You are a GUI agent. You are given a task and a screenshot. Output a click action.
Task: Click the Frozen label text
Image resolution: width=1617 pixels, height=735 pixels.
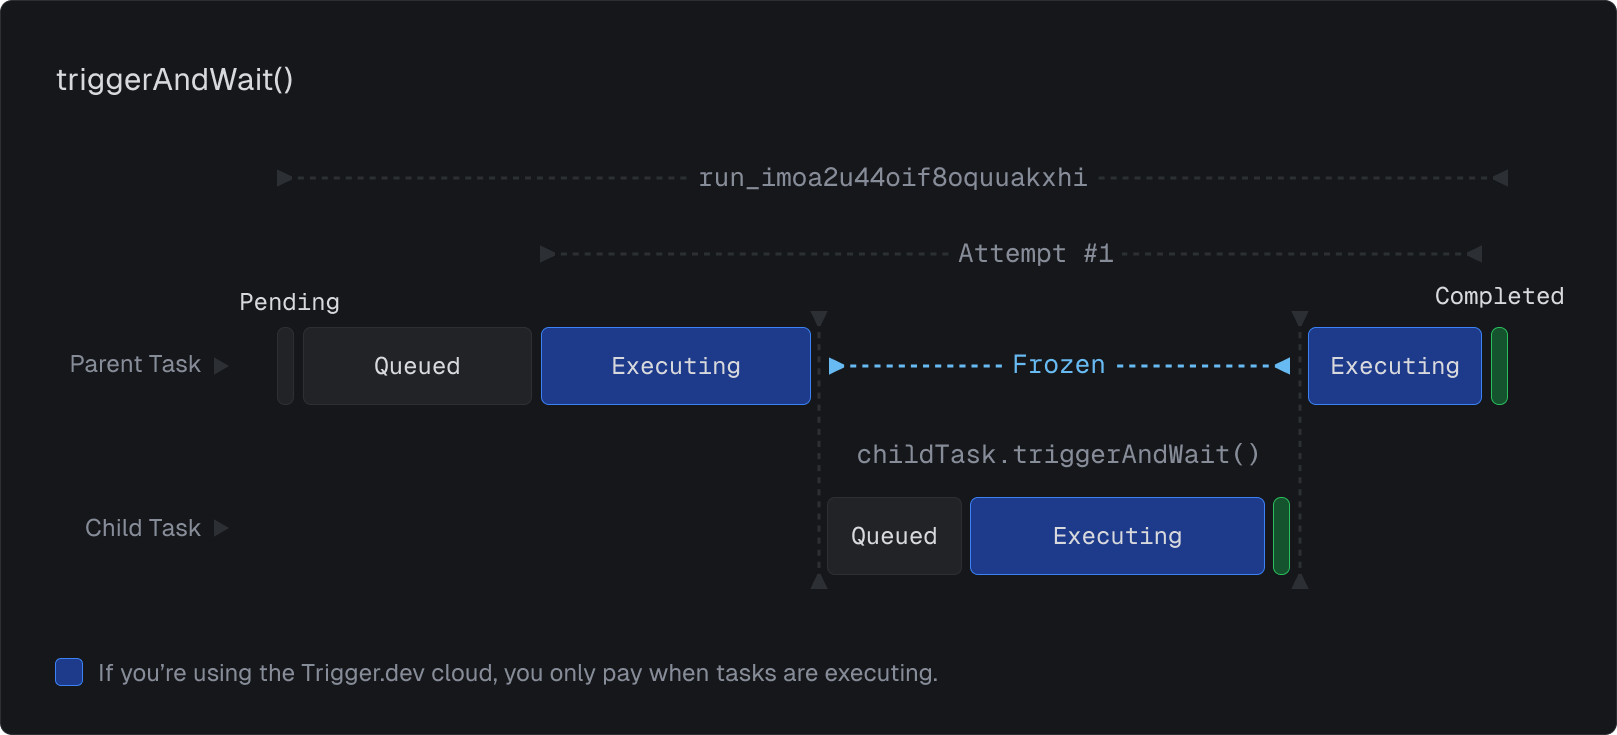[x=1059, y=365]
